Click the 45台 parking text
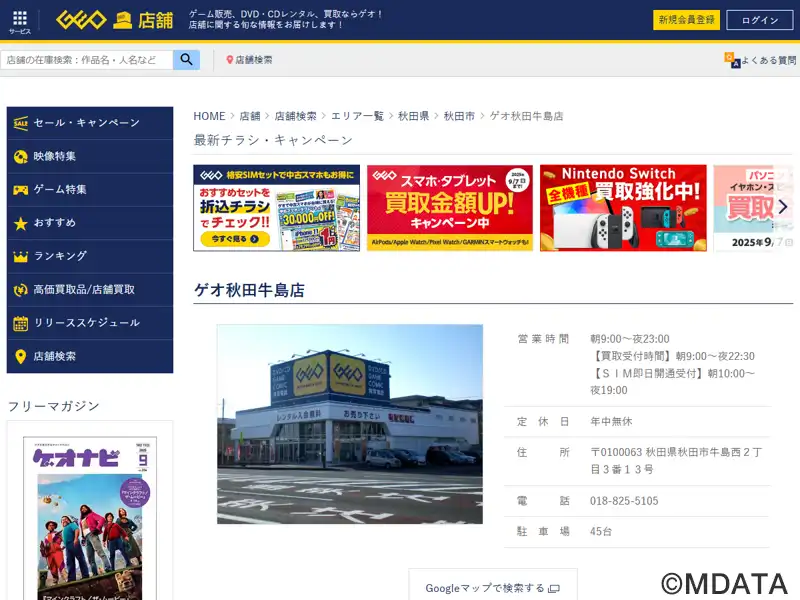 pos(601,532)
